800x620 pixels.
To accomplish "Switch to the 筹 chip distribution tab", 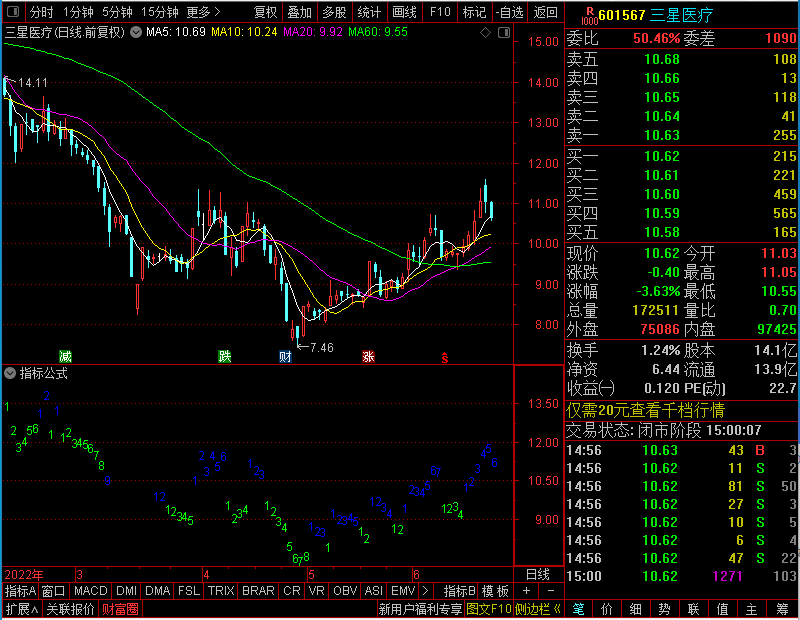I will coord(782,609).
